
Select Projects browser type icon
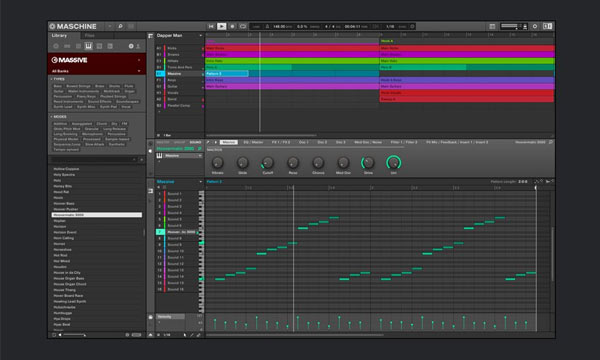click(56, 46)
